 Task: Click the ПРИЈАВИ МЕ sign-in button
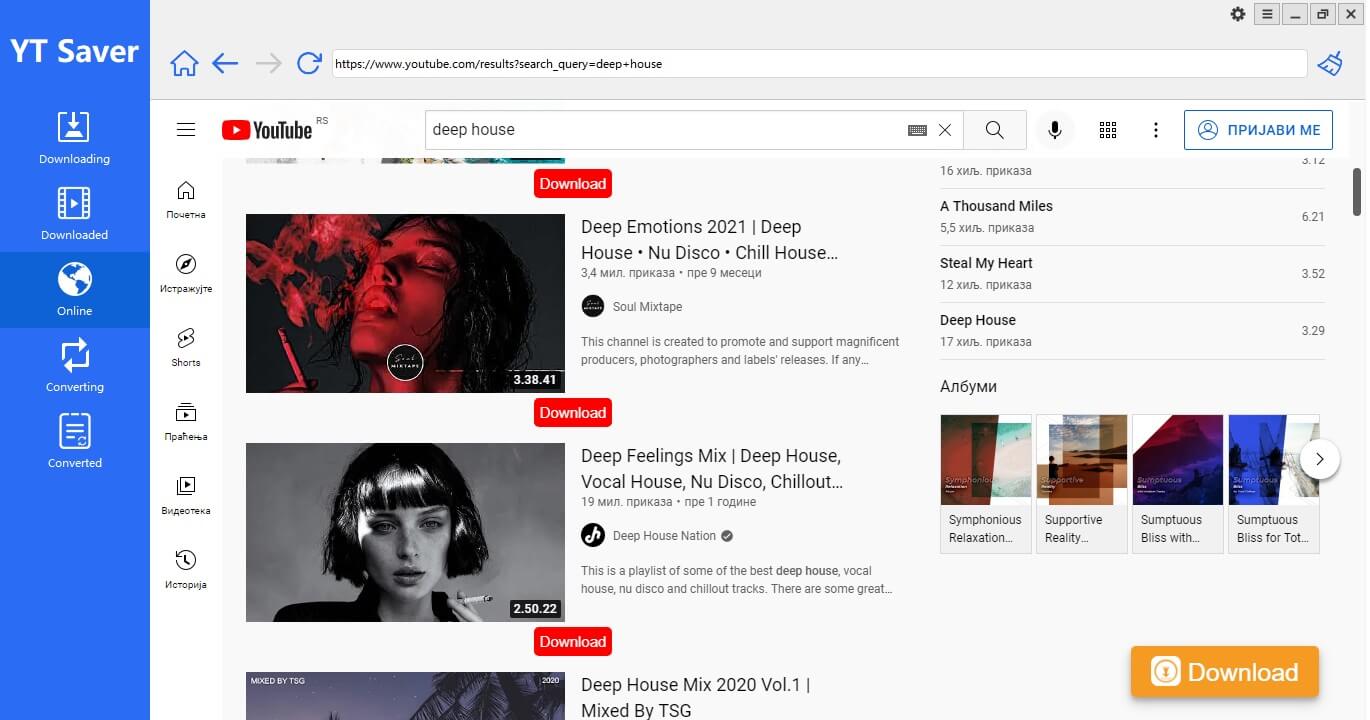coord(1258,130)
